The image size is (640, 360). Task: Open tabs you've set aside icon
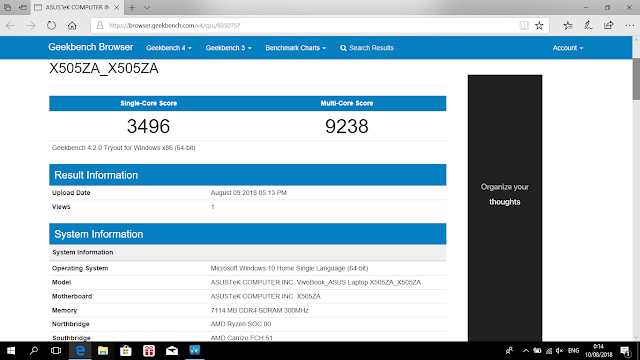click(x=7, y=7)
